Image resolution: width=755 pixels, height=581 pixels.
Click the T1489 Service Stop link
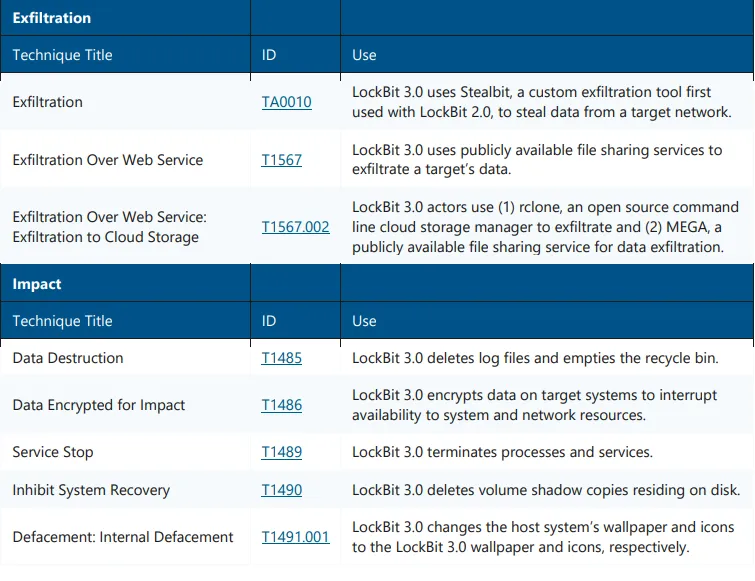pos(281,452)
